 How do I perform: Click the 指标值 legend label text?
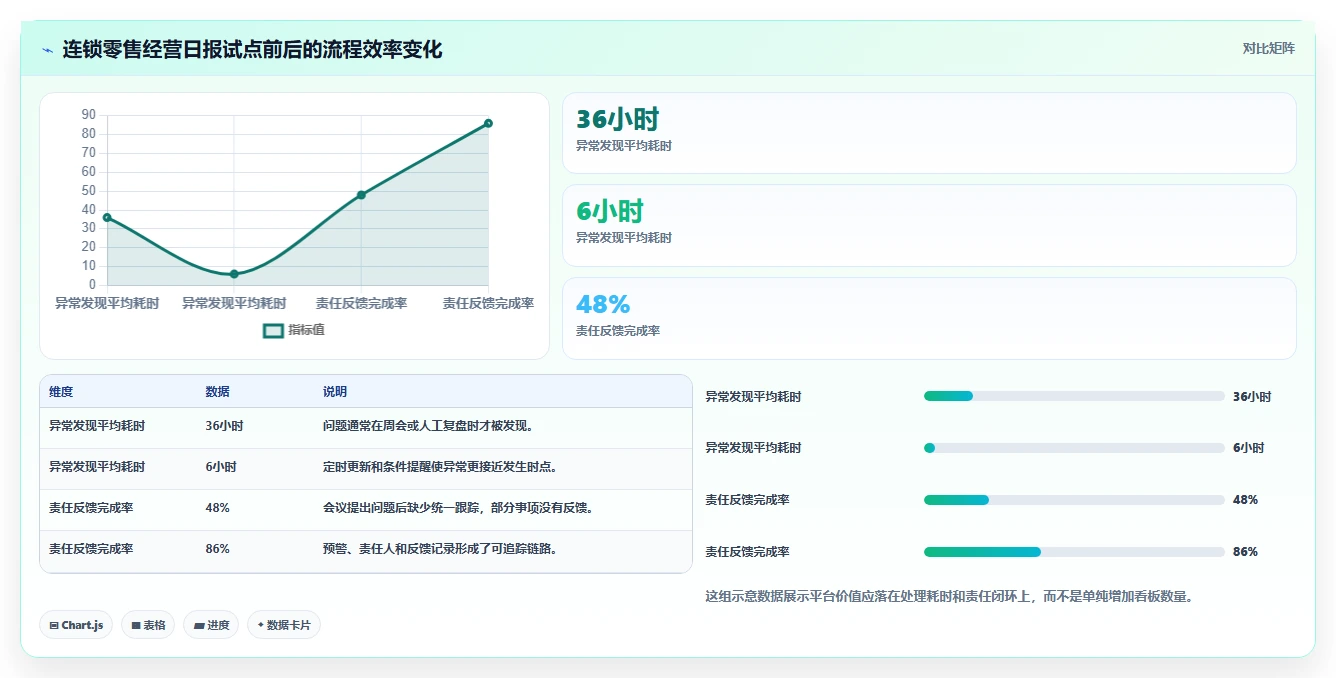(306, 330)
